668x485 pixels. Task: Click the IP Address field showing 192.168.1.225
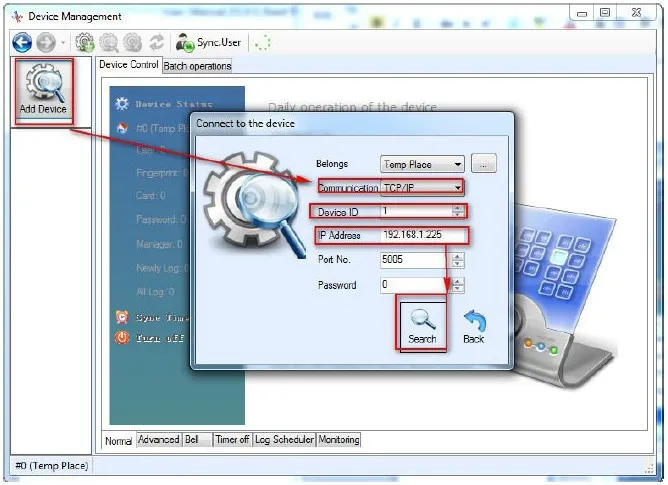(x=424, y=235)
